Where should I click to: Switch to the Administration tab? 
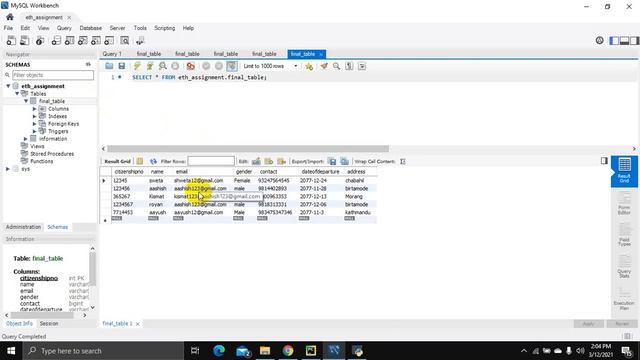23,227
